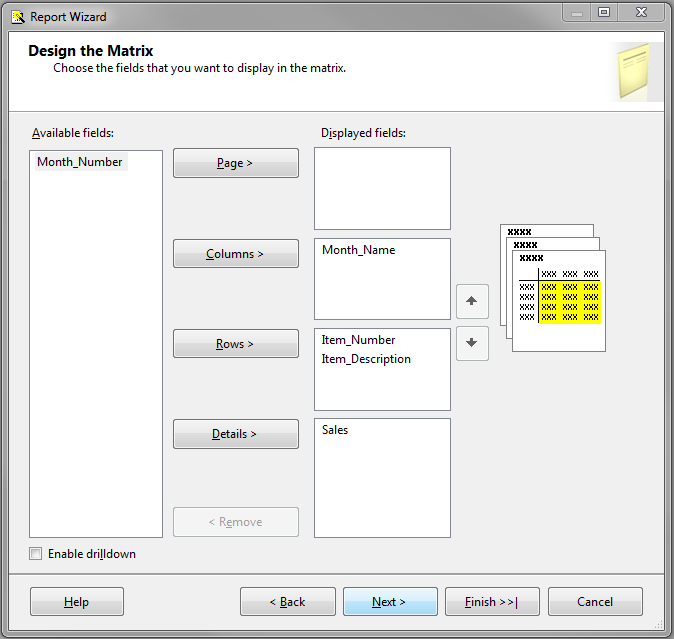Enable the drilldown checkbox
Viewport: 674px width, 639px height.
(36, 554)
